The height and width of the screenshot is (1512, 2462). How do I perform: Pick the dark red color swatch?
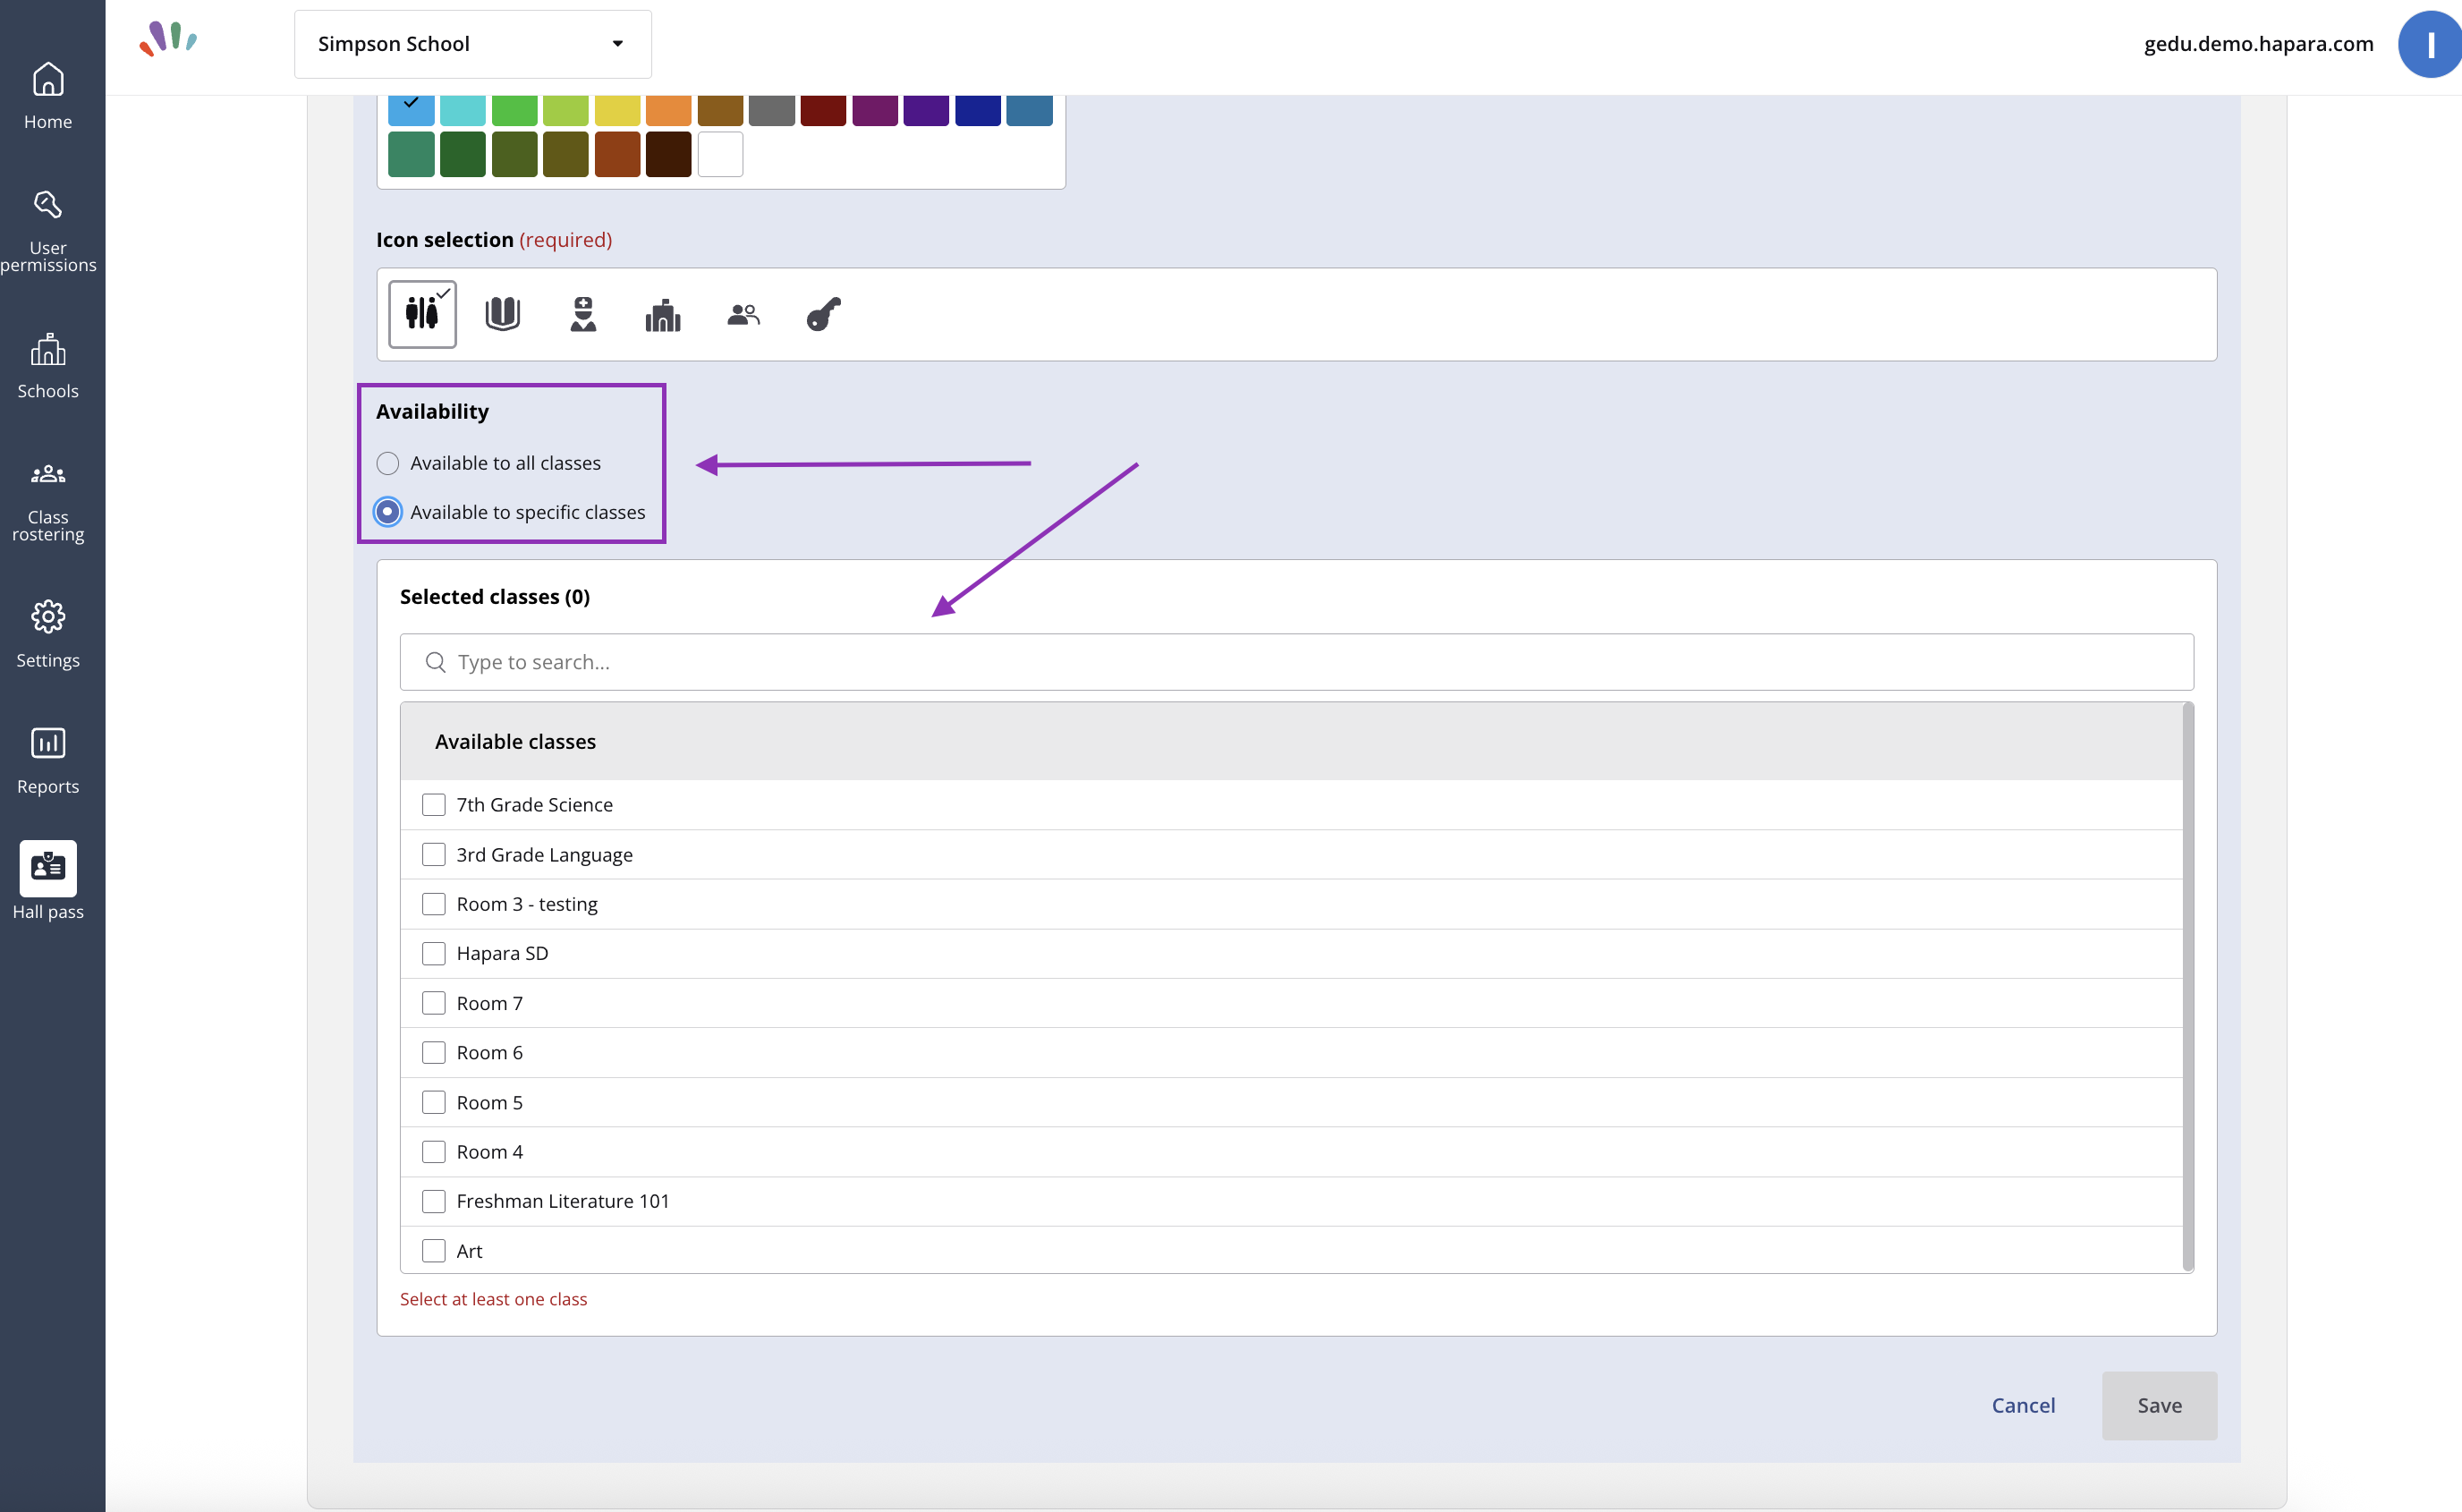(x=823, y=110)
